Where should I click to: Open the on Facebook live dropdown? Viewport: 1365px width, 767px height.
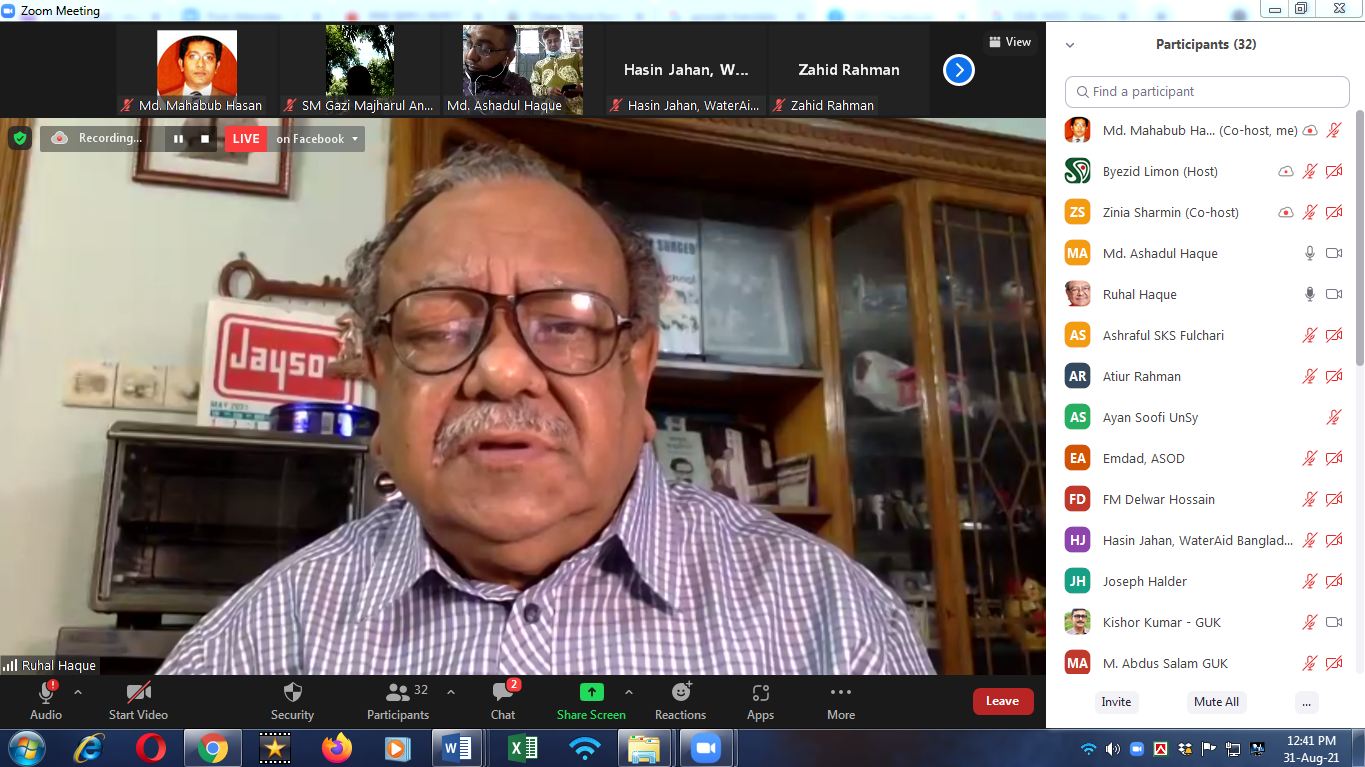click(x=317, y=139)
